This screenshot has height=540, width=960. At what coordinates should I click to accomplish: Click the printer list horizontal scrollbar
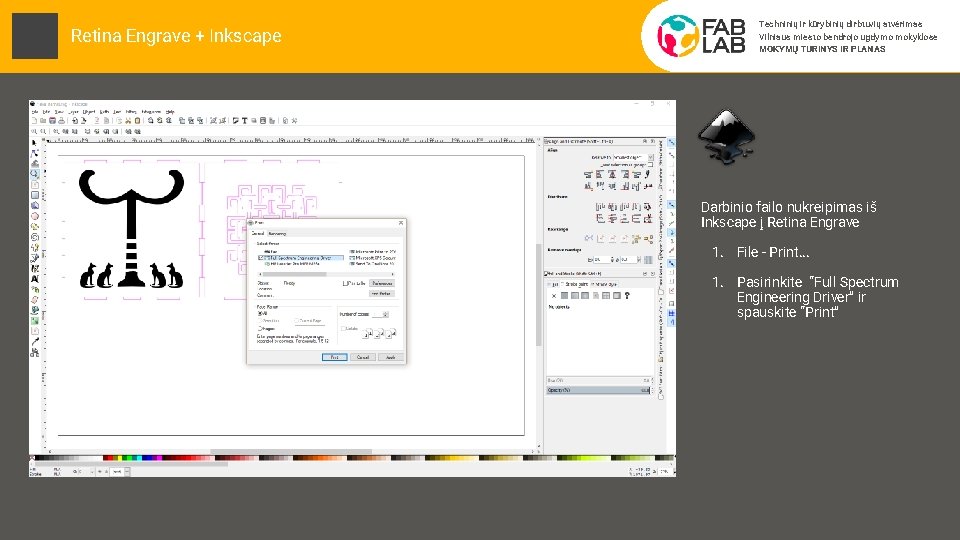click(x=326, y=274)
